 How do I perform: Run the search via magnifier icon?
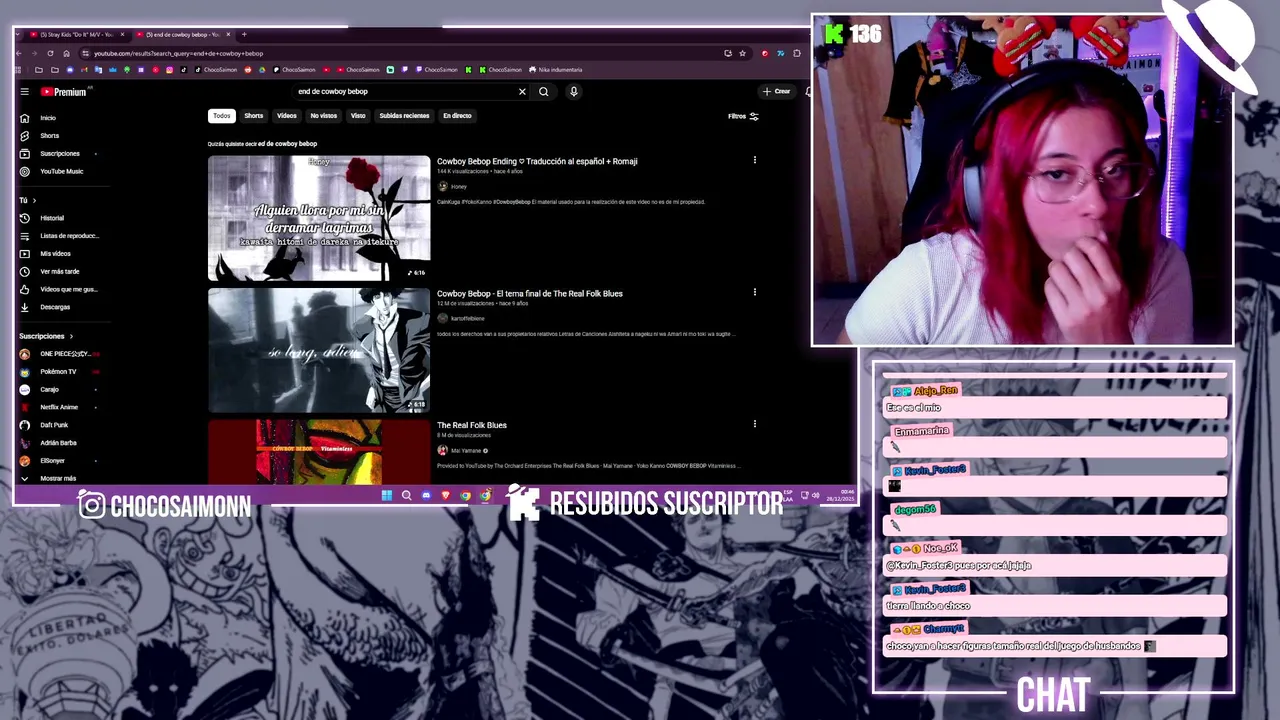544,91
